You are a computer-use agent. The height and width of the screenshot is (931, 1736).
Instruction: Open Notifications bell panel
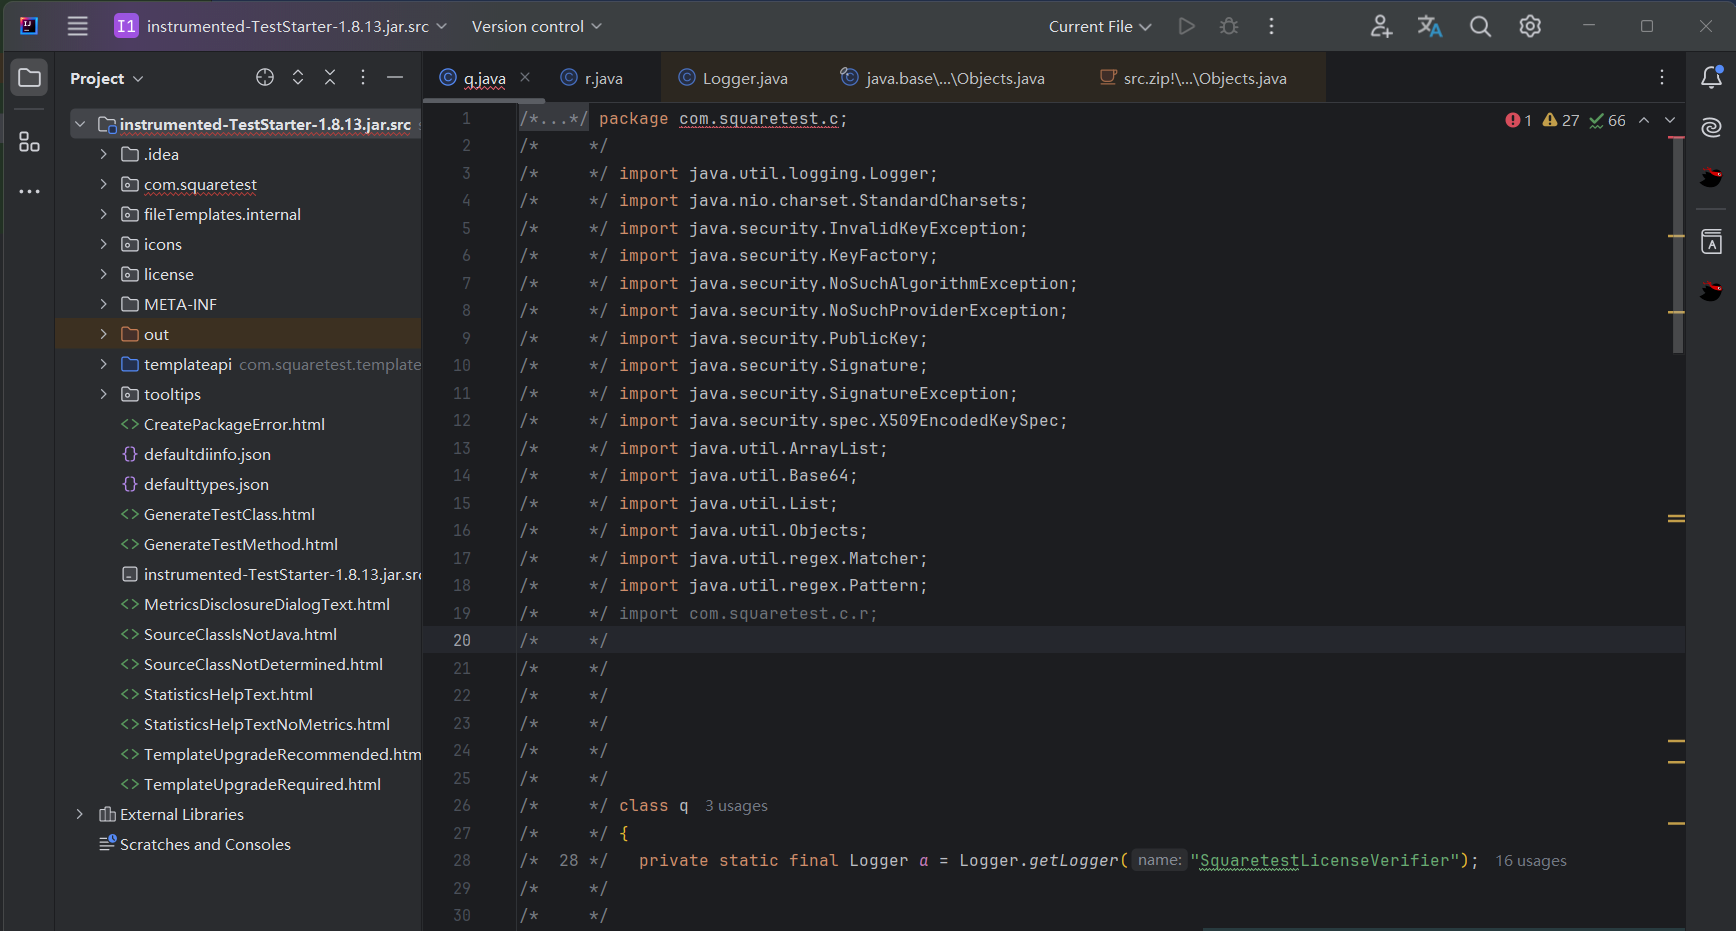[1712, 77]
